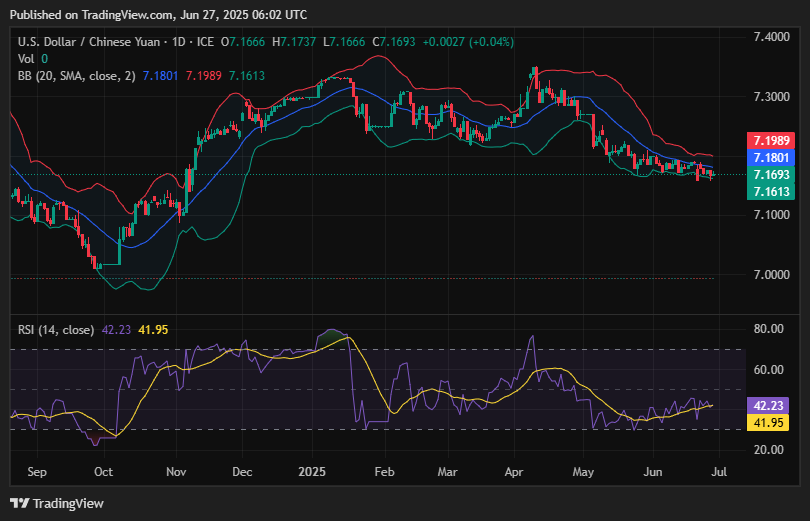The height and width of the screenshot is (521, 810).
Task: Click the purple 42.23 RSI value tag
Action: pyautogui.click(x=768, y=405)
